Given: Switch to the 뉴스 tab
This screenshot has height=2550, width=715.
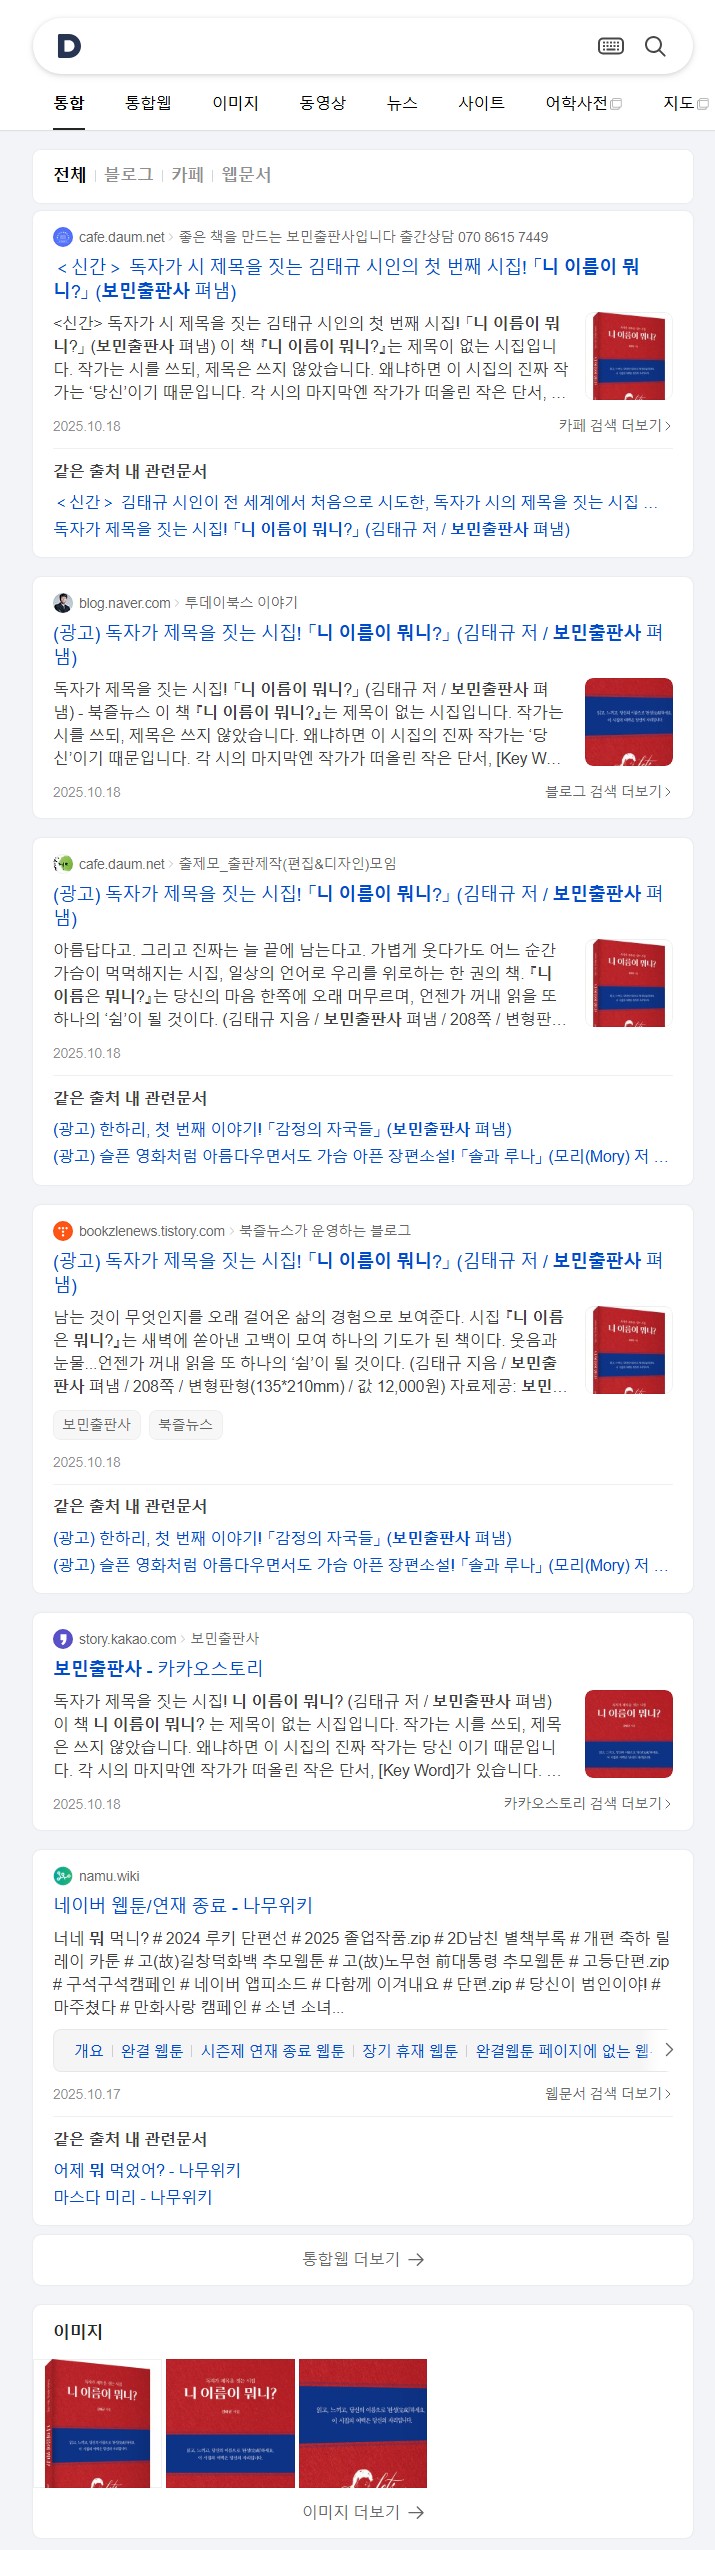Looking at the screenshot, I should click(x=402, y=103).
